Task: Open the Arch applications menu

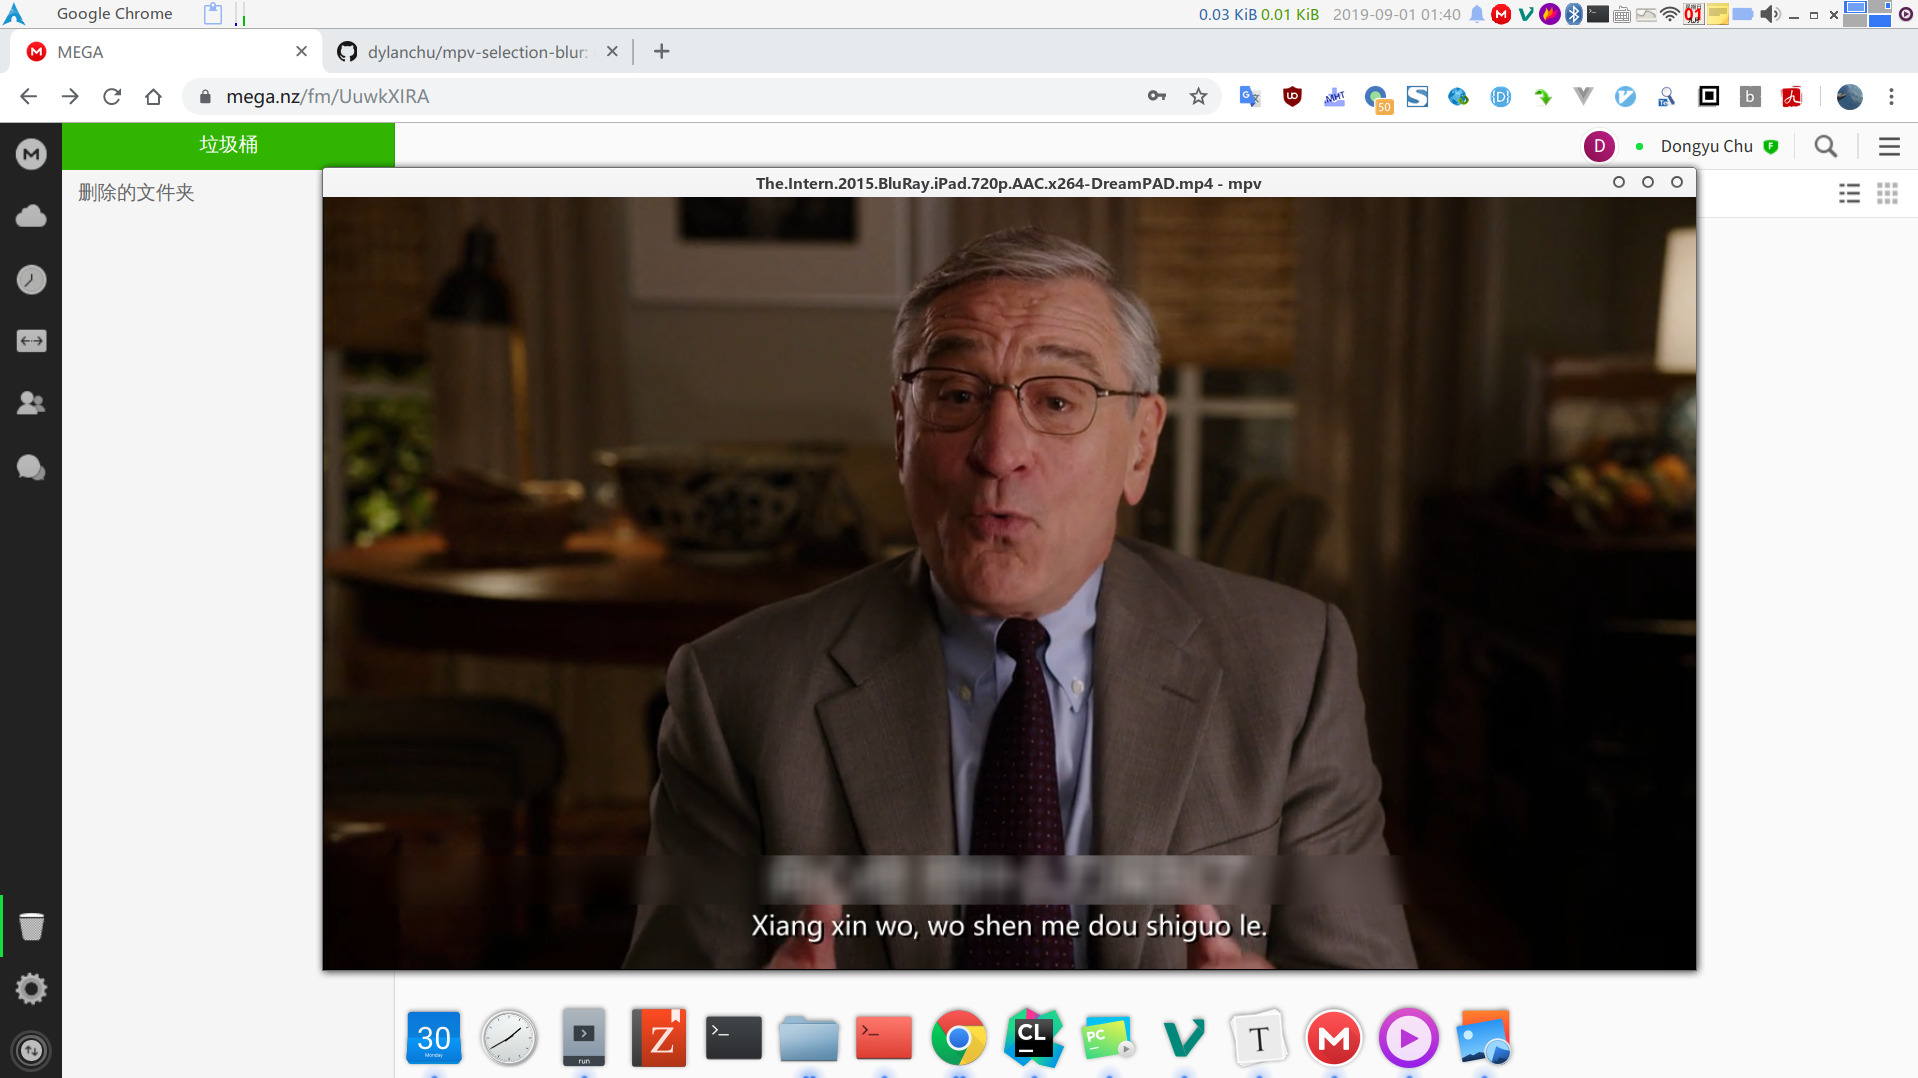Action: tap(14, 14)
